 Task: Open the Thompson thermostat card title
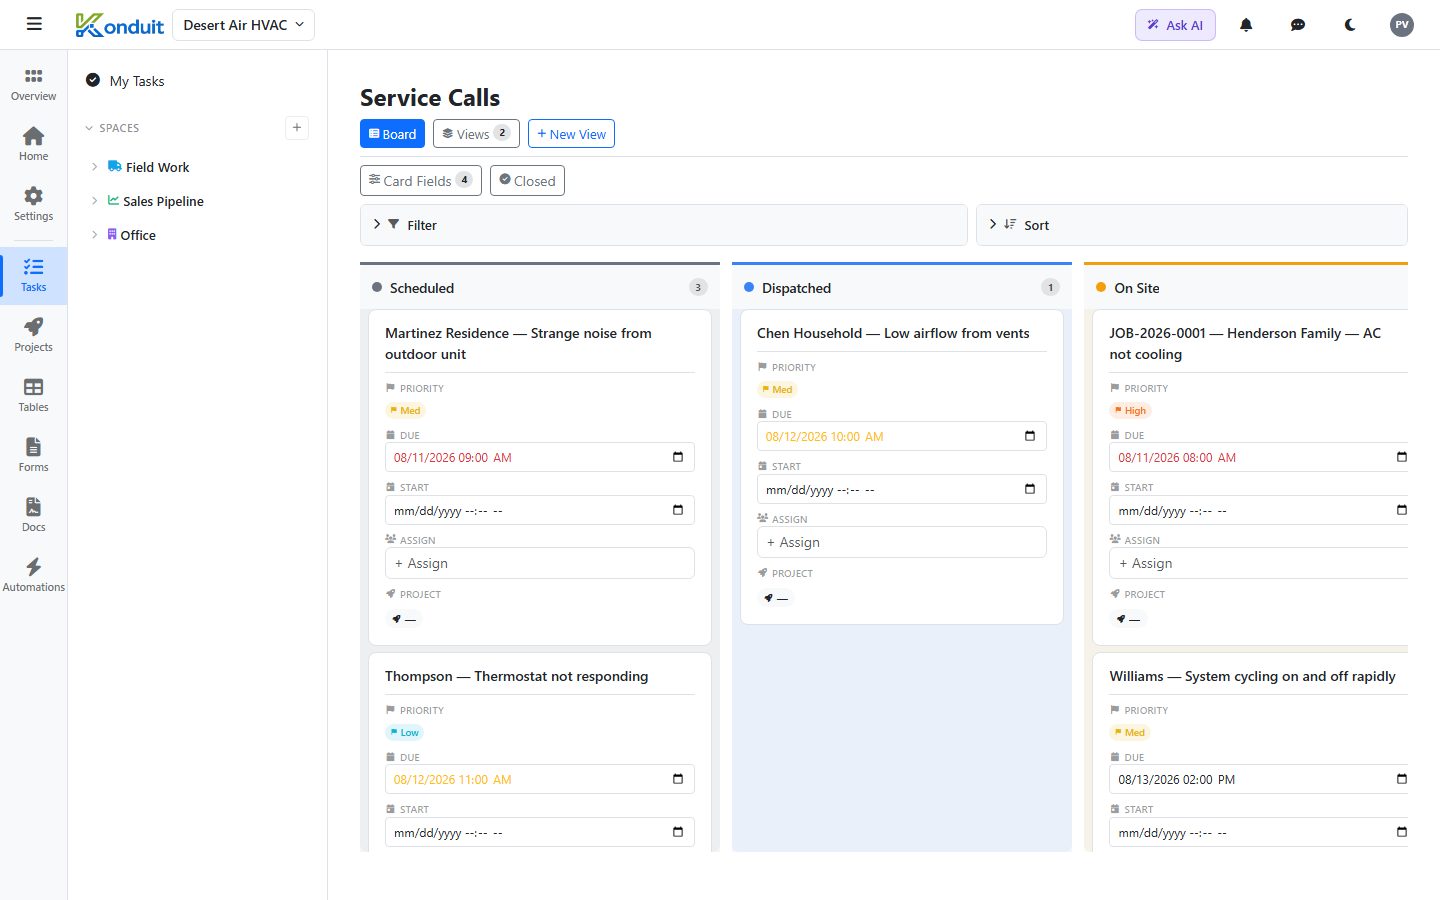[x=516, y=676]
